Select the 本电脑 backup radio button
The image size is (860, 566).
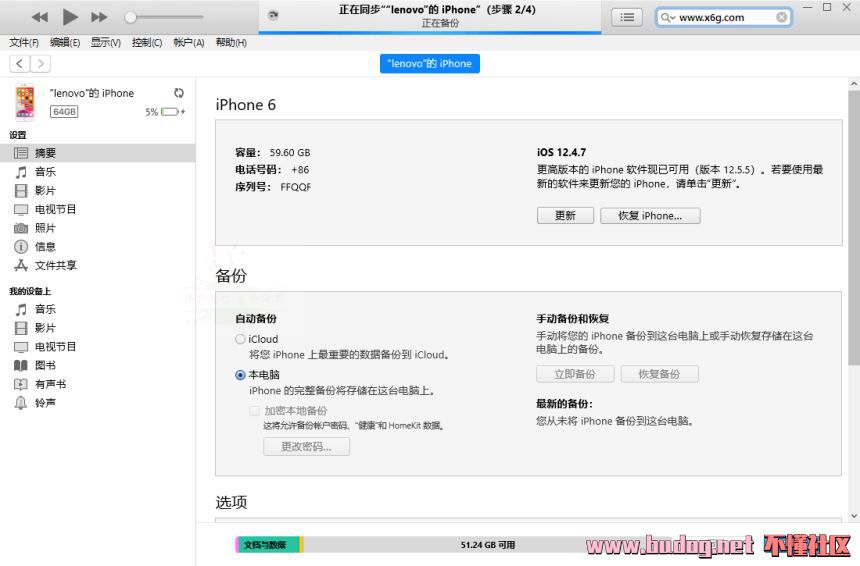pos(240,375)
